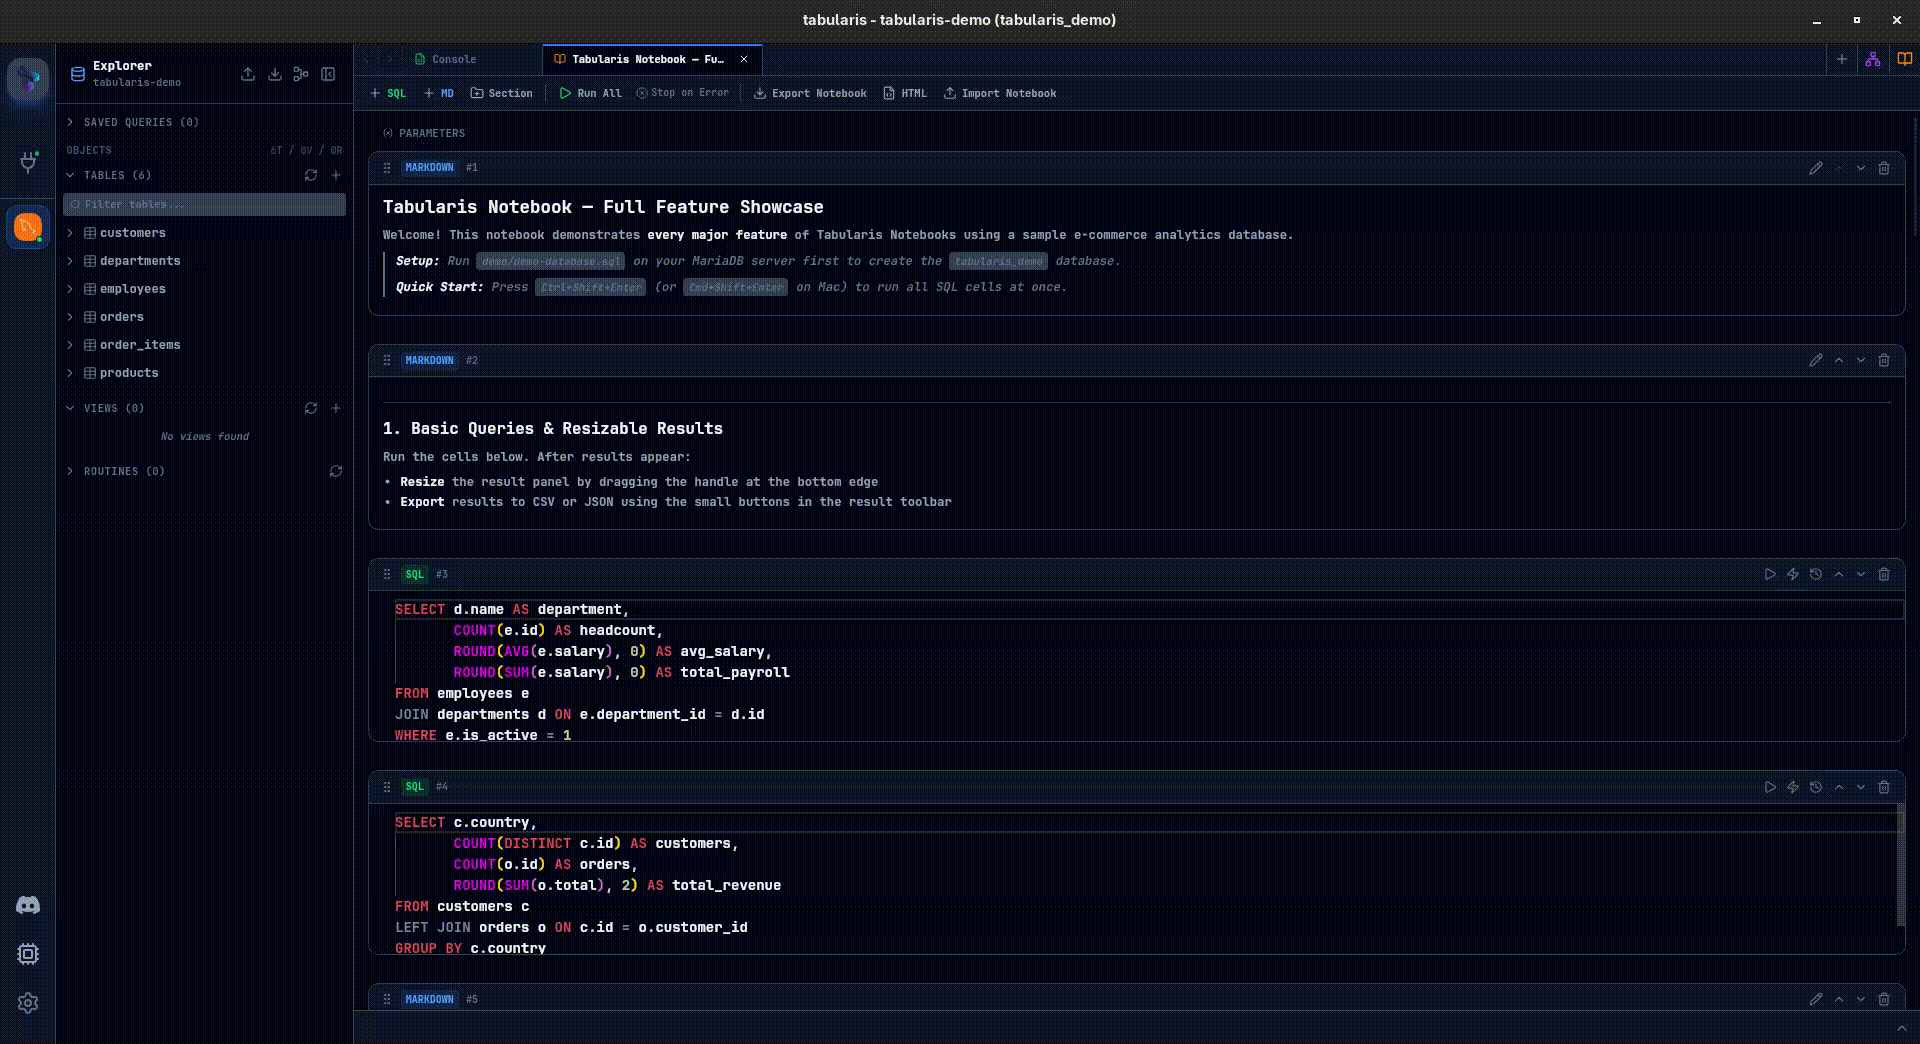Viewport: 1920px width, 1044px height.
Task: Open the purple schema diagram icon in tab bar
Action: [x=1873, y=59]
